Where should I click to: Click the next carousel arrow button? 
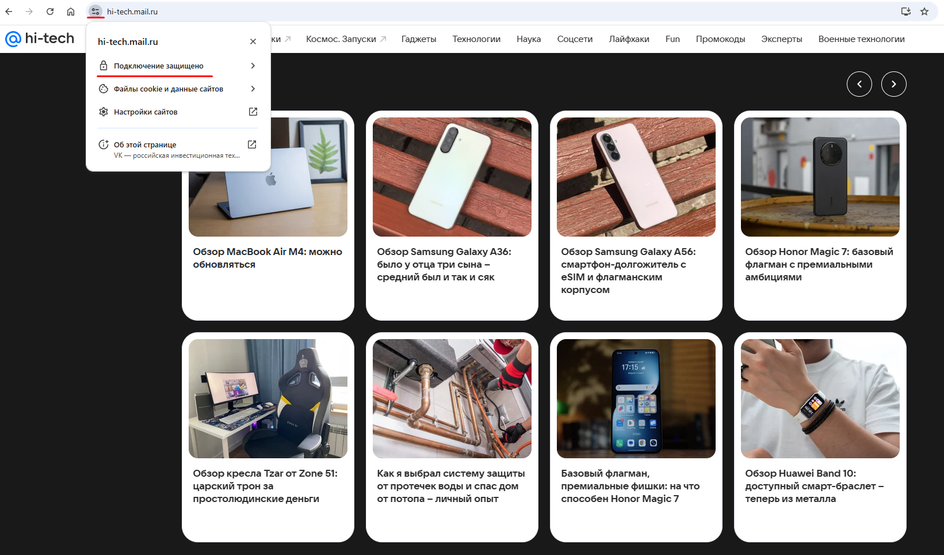pyautogui.click(x=893, y=84)
